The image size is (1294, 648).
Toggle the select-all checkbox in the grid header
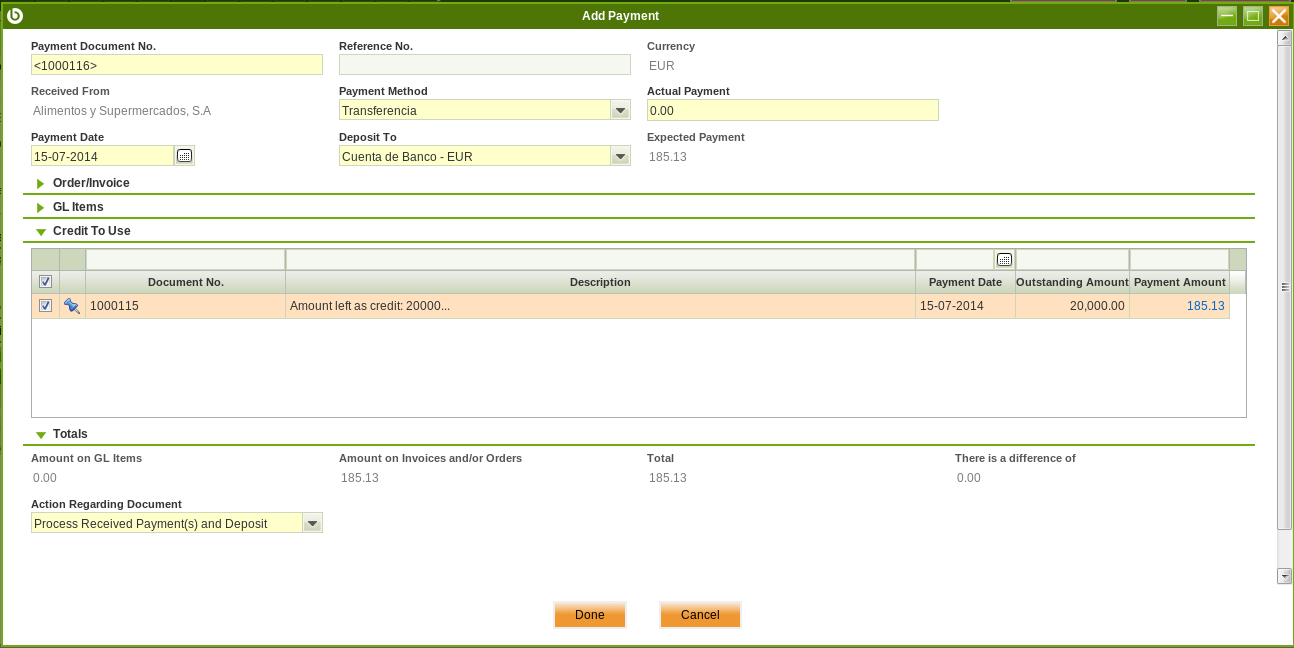pyautogui.click(x=45, y=282)
